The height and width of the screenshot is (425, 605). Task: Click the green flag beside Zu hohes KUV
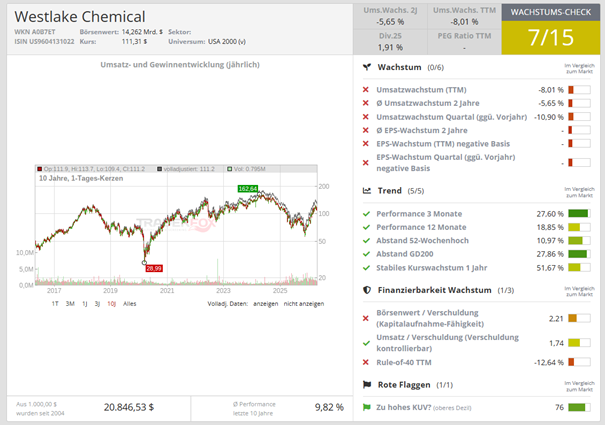point(367,407)
